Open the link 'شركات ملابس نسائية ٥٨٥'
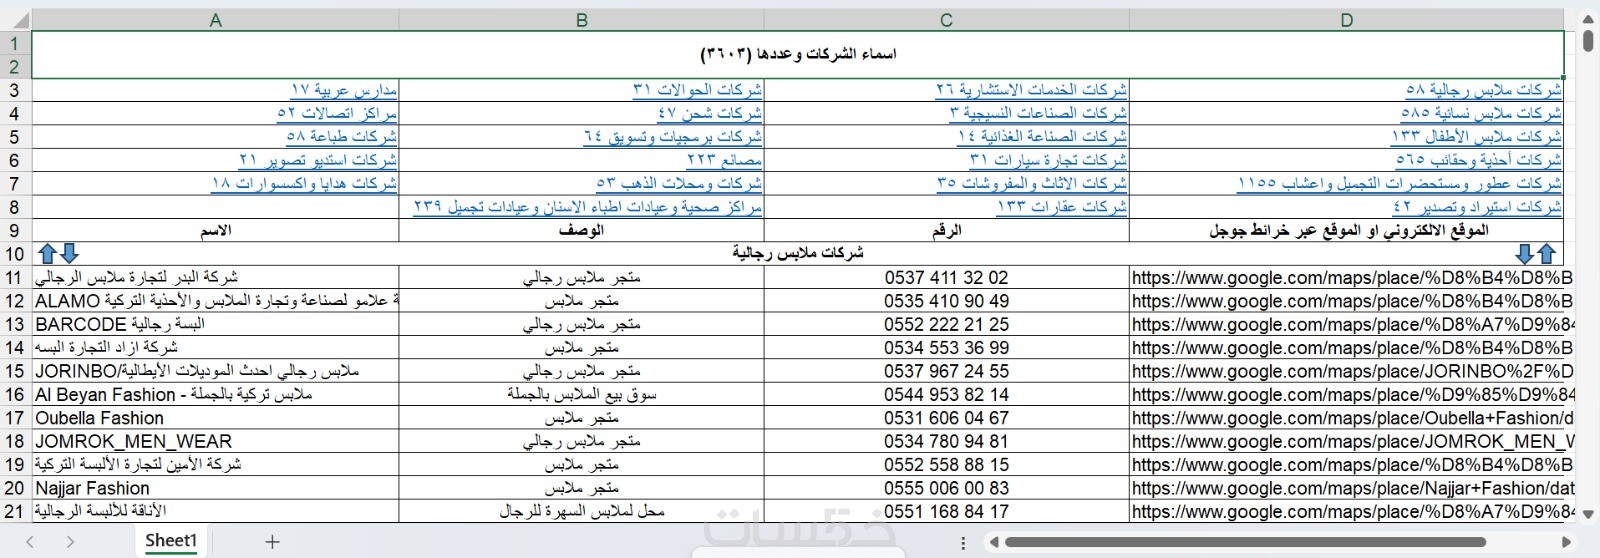The height and width of the screenshot is (558, 1600). point(1480,113)
